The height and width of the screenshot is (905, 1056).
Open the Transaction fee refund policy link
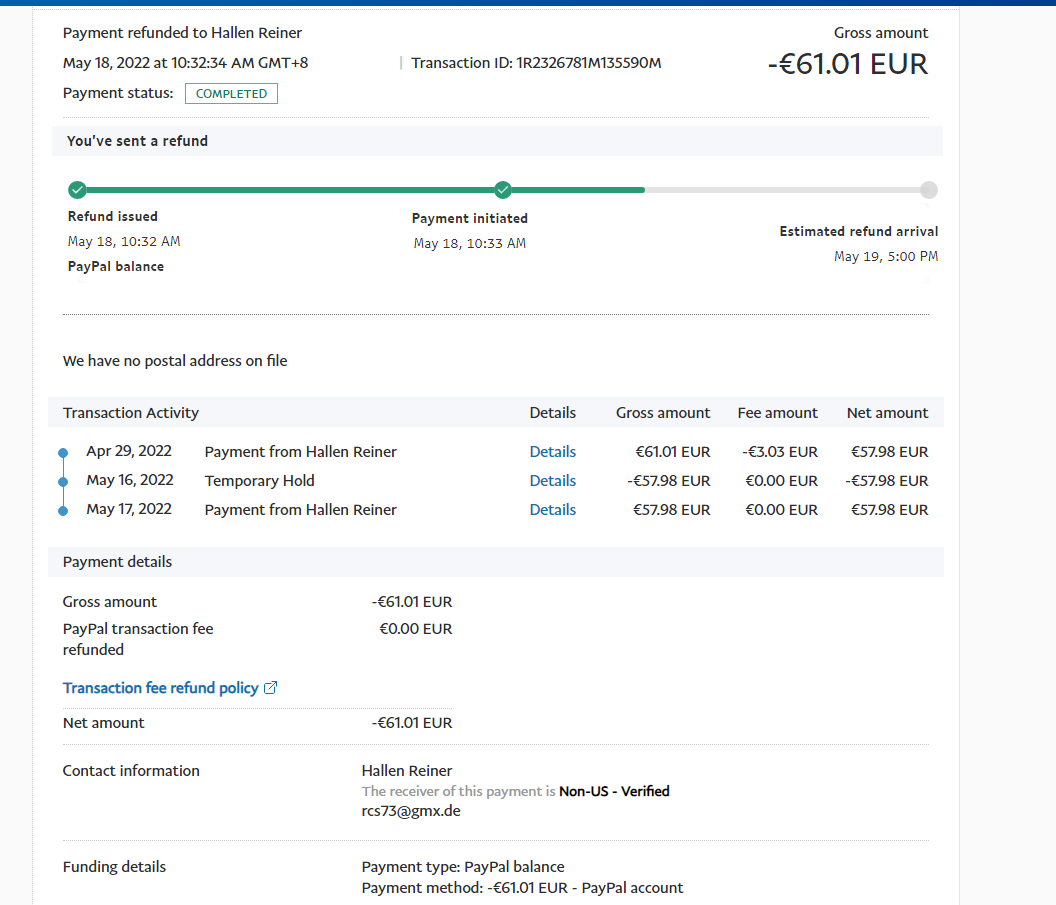(x=160, y=688)
